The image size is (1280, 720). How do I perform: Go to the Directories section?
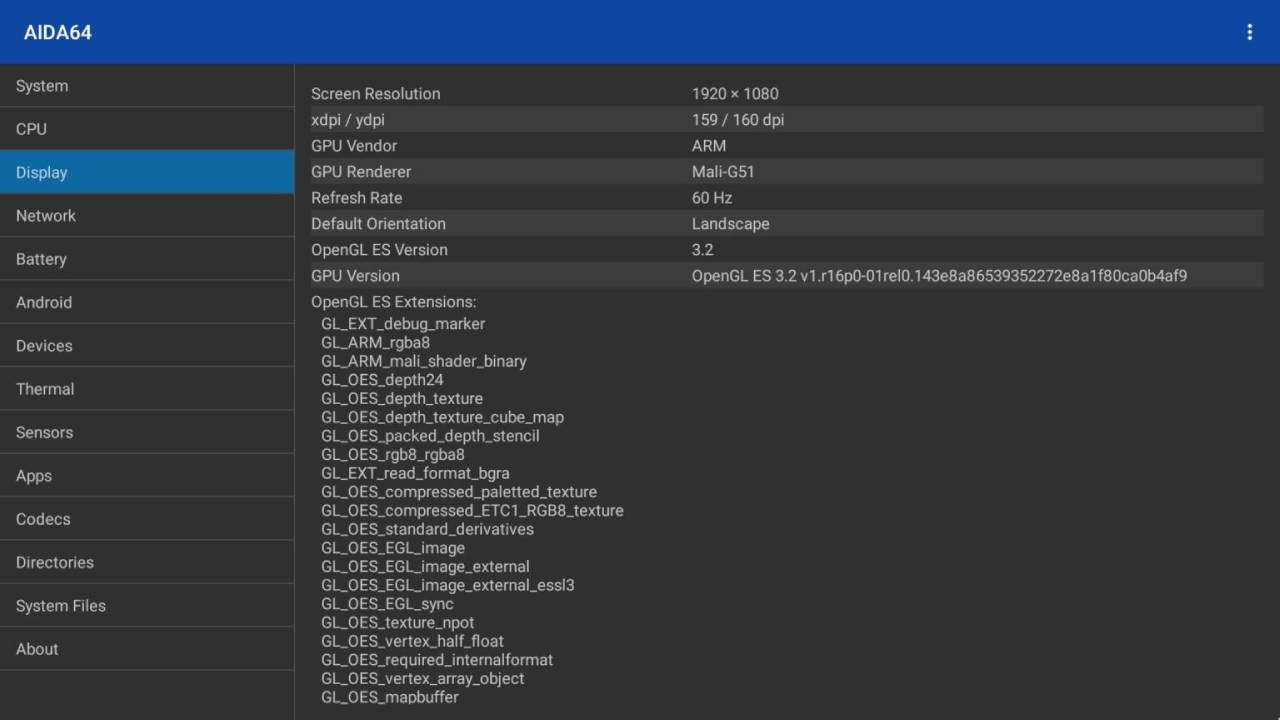click(147, 562)
